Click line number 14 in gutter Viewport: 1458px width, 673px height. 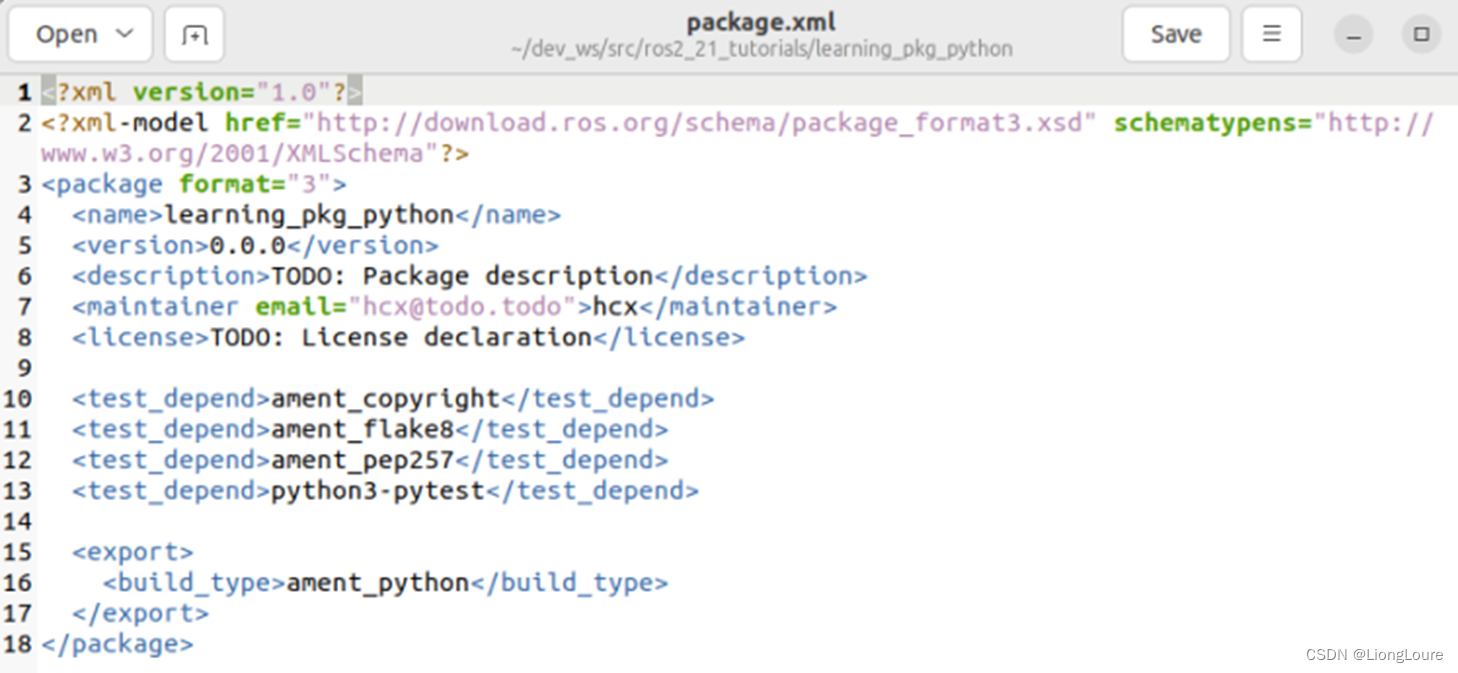pos(18,522)
